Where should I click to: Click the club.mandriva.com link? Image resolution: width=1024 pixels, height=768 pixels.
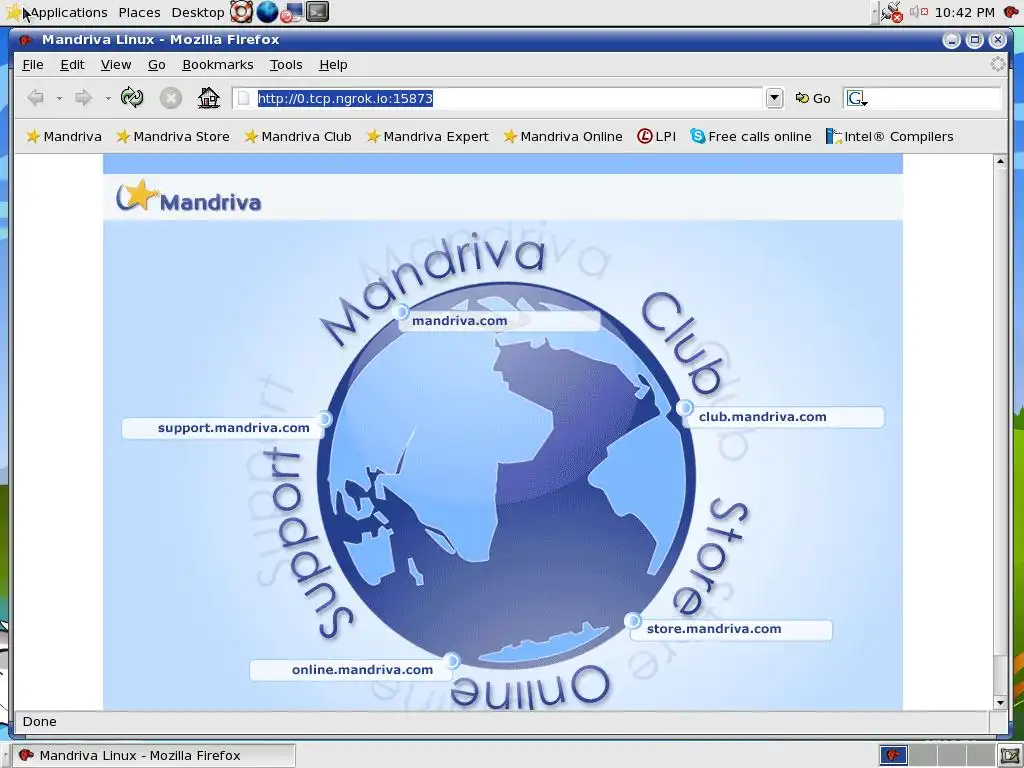[762, 417]
